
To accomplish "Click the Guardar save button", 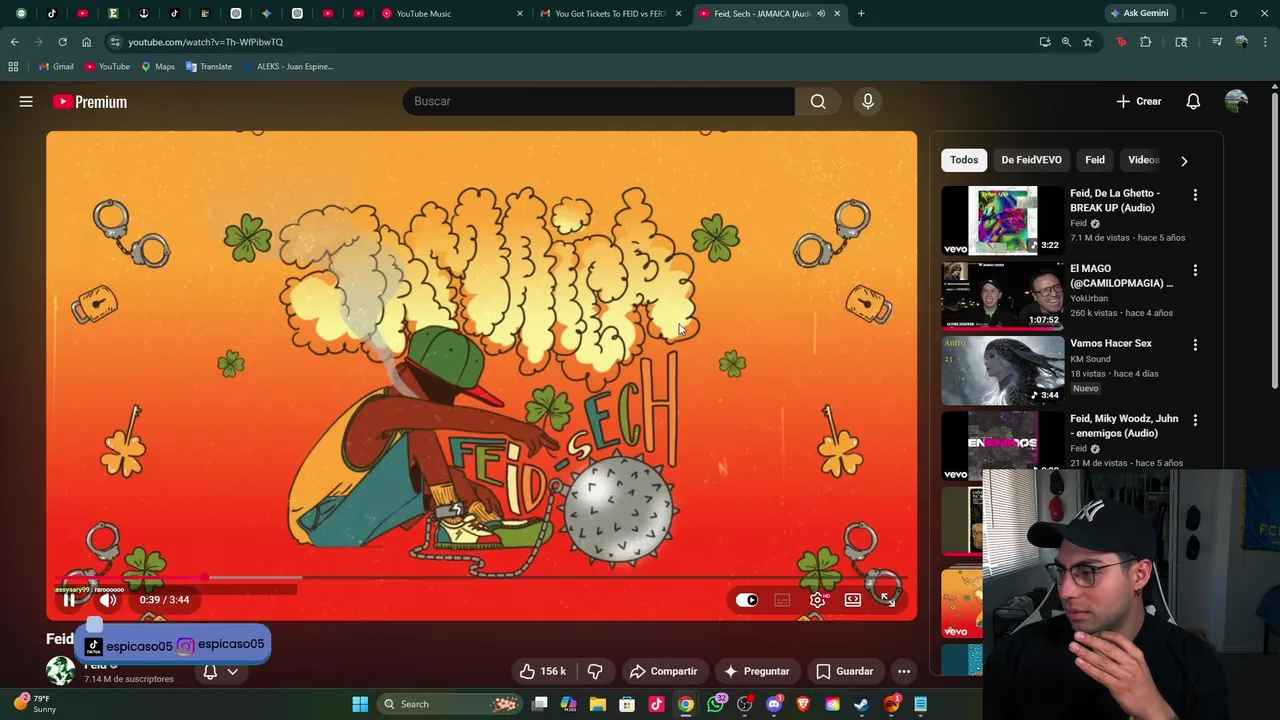I will tap(845, 671).
